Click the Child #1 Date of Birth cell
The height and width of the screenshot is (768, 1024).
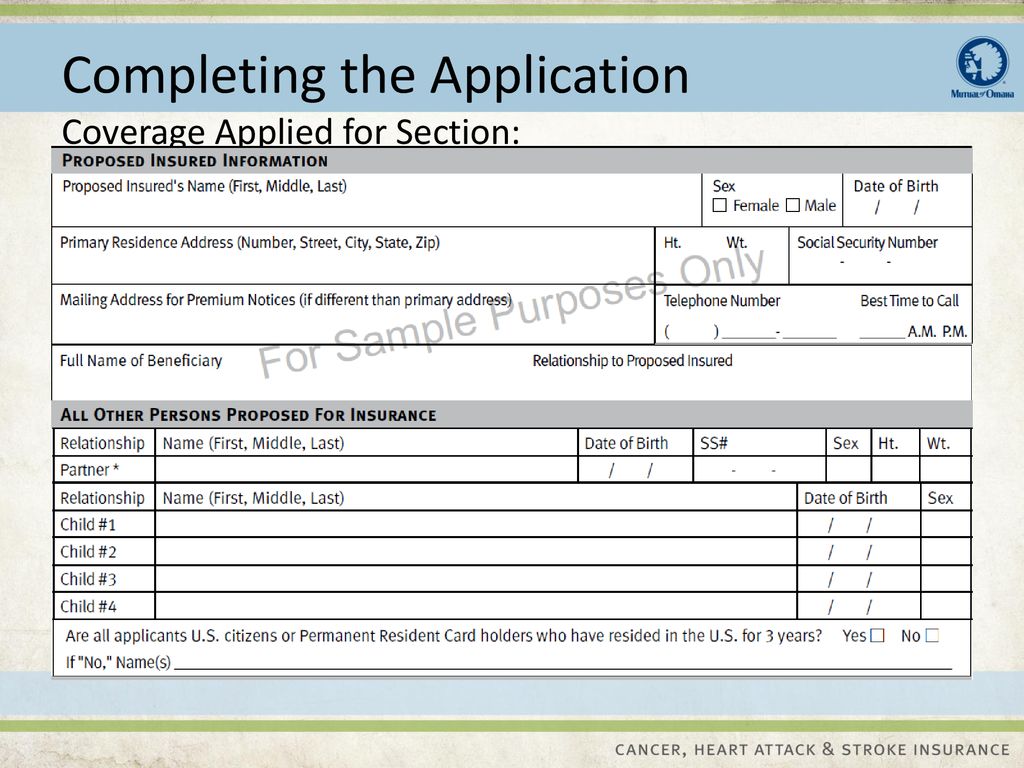coord(859,524)
